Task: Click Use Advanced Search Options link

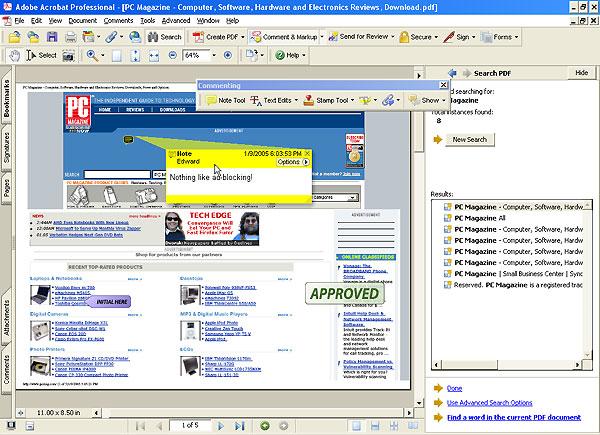Action: 489,403
